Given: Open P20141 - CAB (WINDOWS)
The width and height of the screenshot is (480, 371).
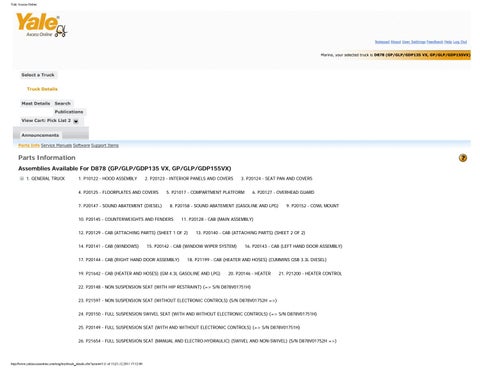Looking at the screenshot, I should coord(109,246).
